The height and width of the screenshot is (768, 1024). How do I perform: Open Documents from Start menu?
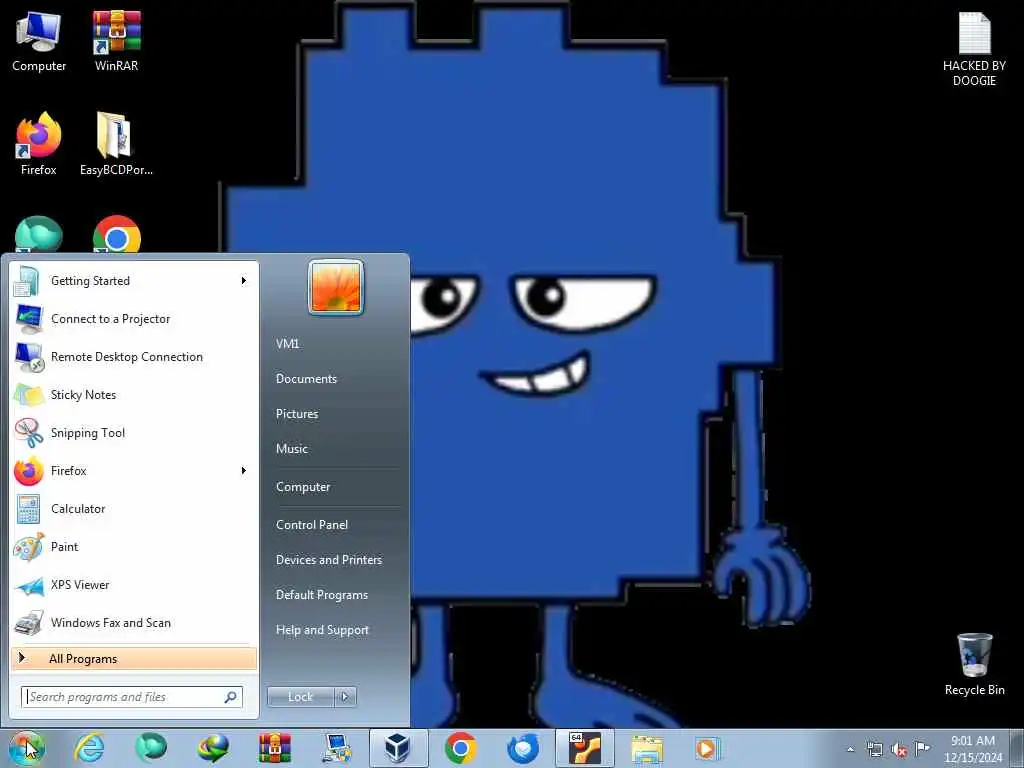(x=306, y=379)
